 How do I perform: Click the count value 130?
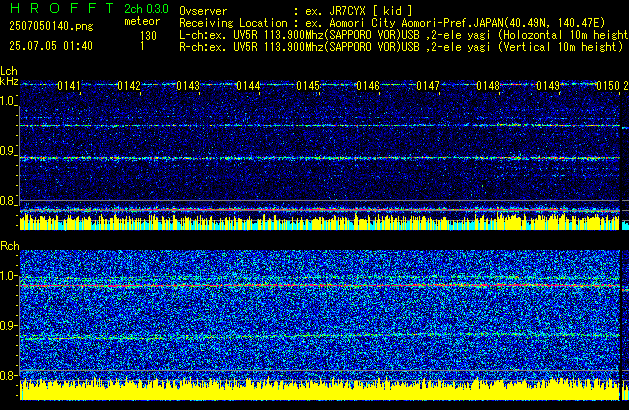pyautogui.click(x=148, y=36)
